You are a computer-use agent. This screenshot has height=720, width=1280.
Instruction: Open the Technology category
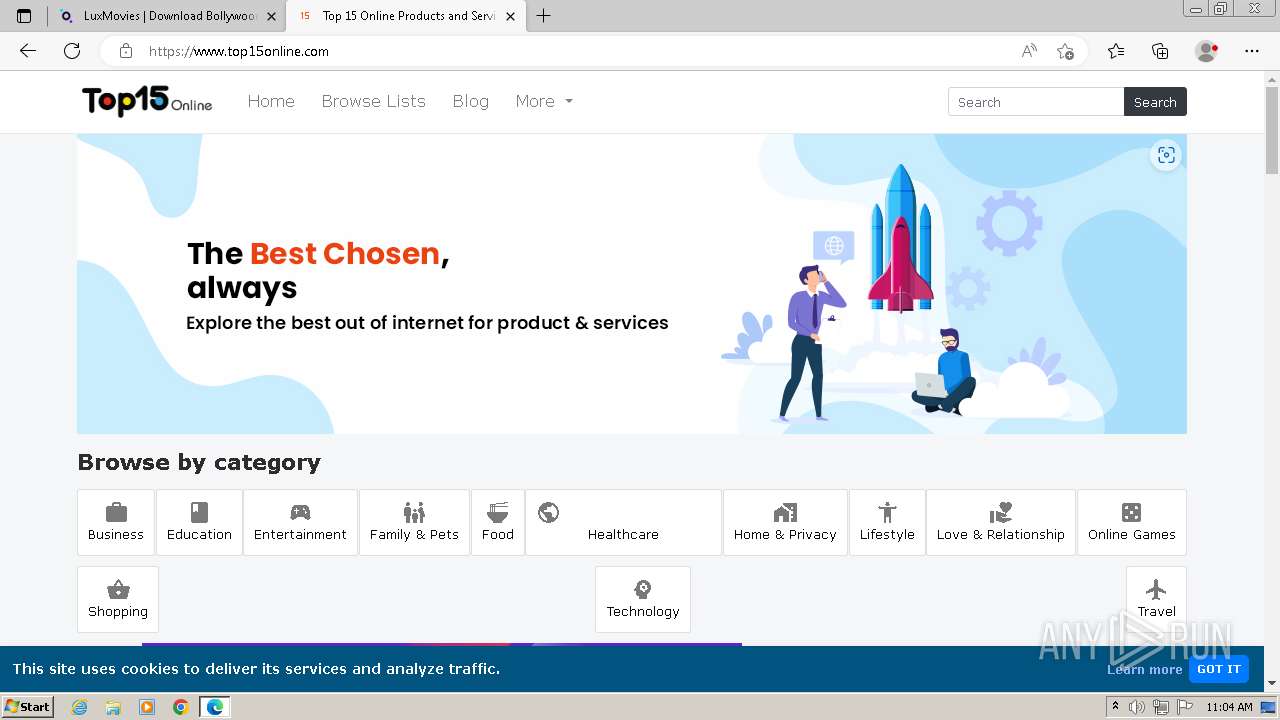point(643,599)
